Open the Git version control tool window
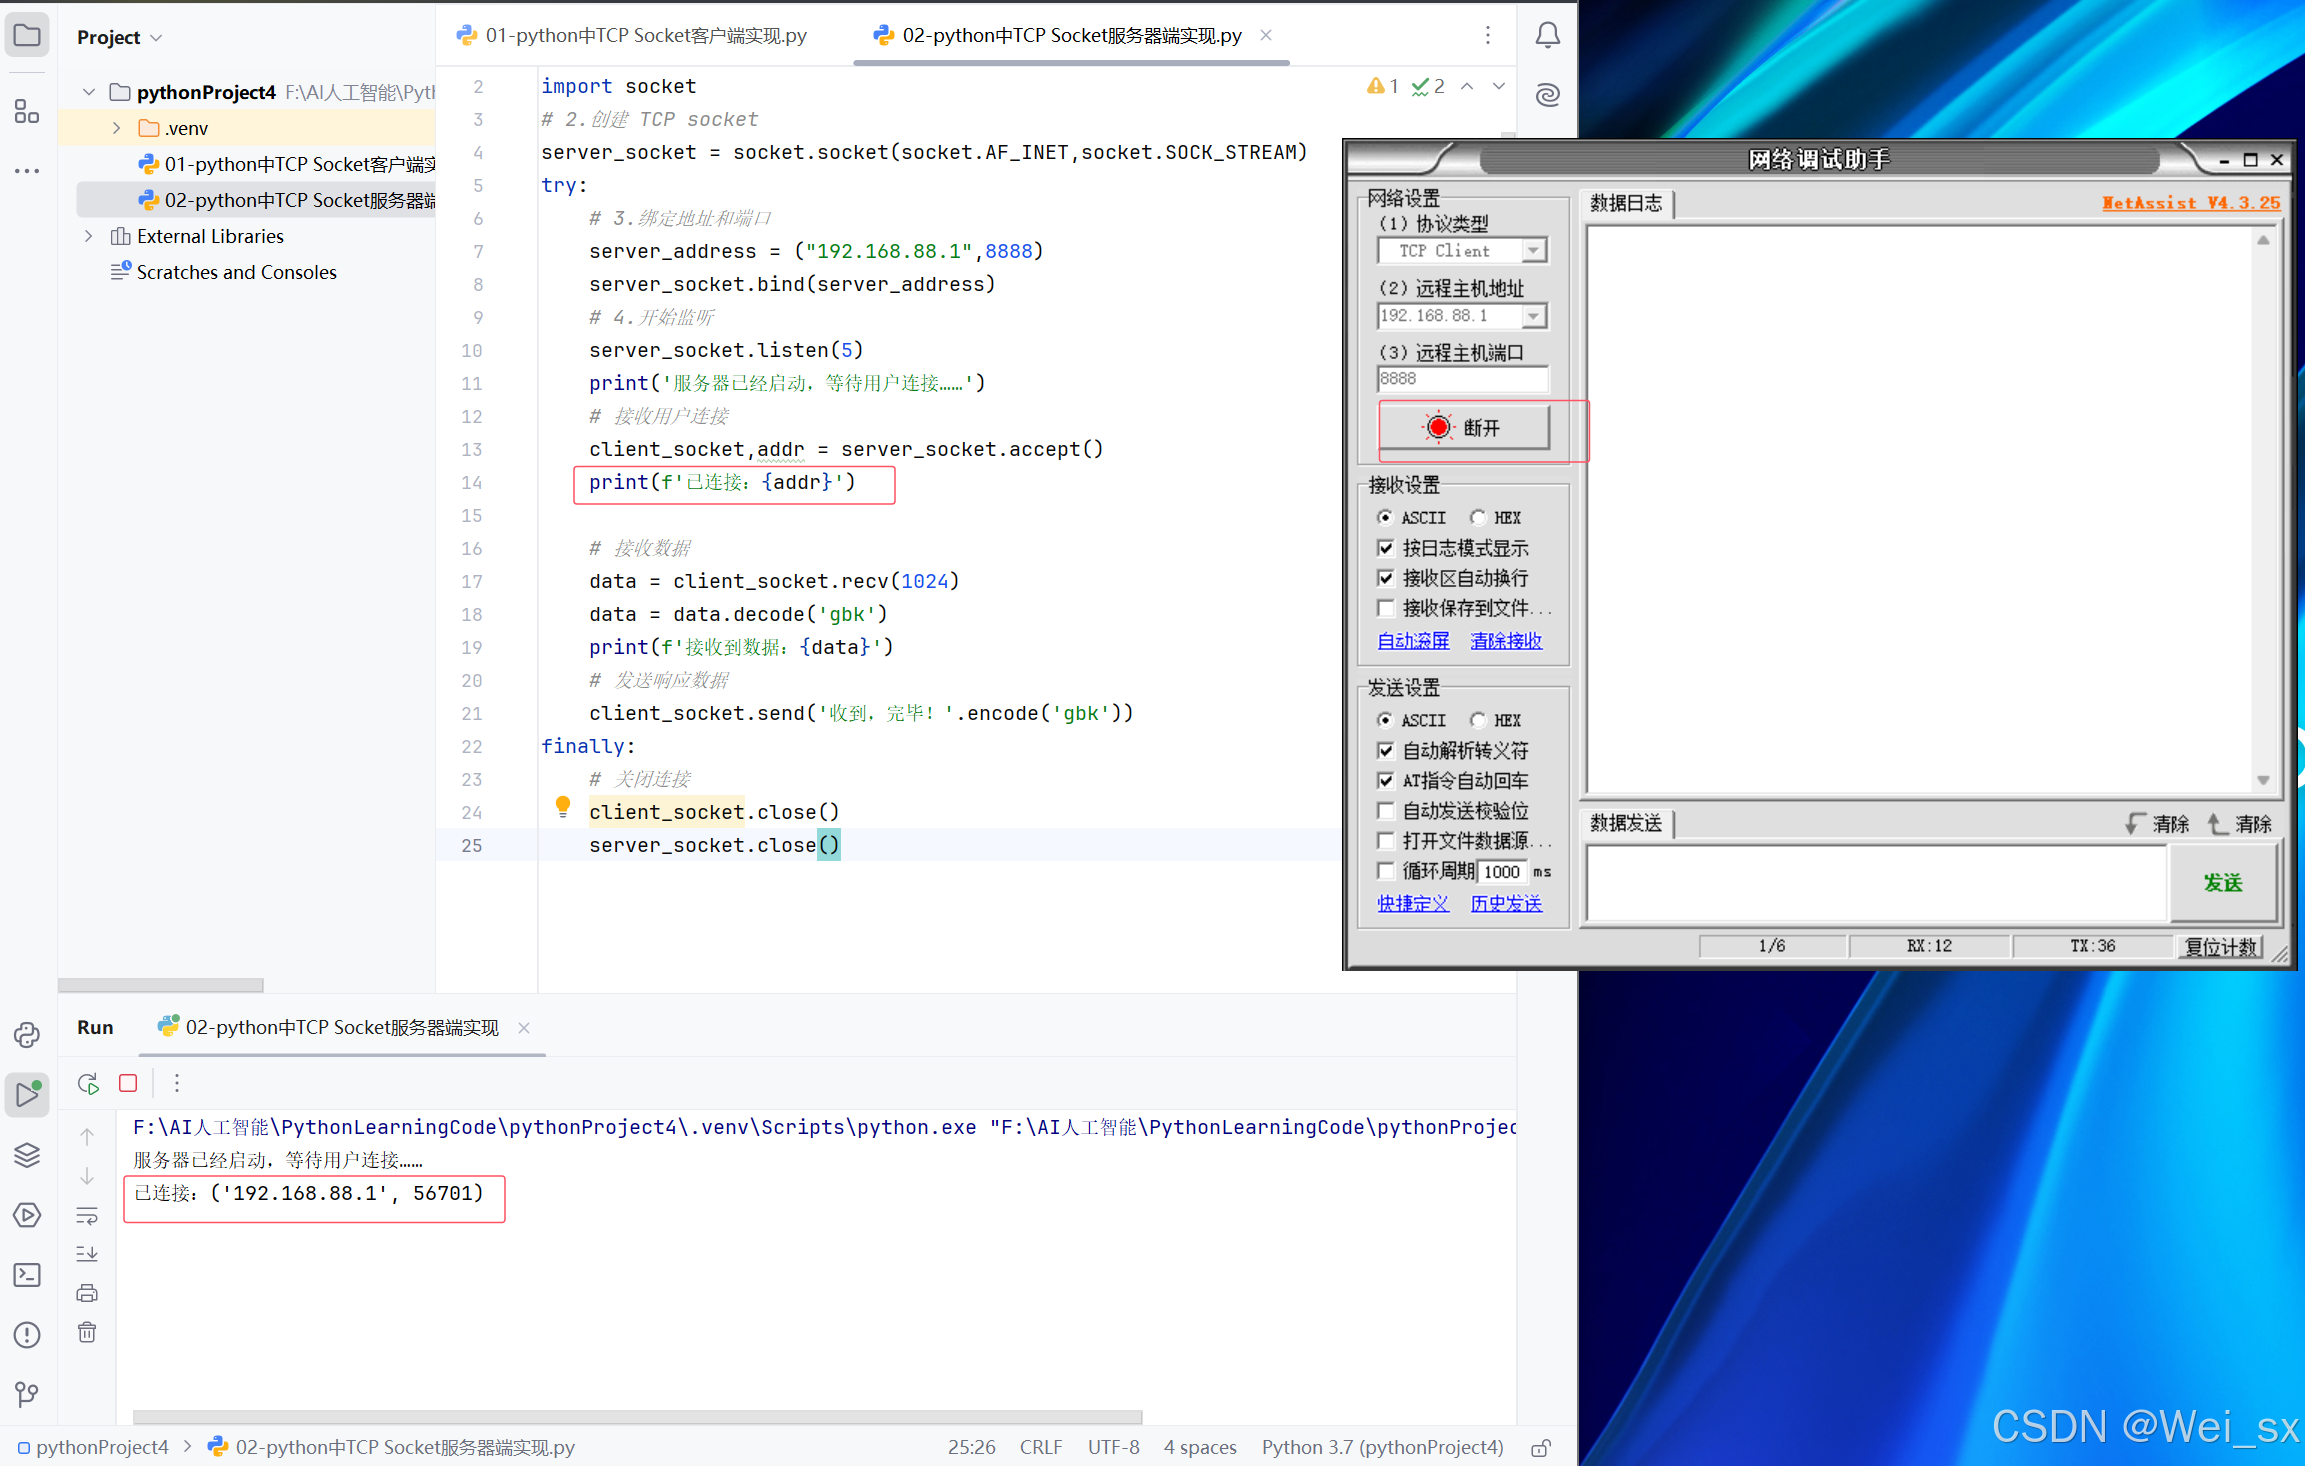The height and width of the screenshot is (1466, 2305). click(27, 1394)
